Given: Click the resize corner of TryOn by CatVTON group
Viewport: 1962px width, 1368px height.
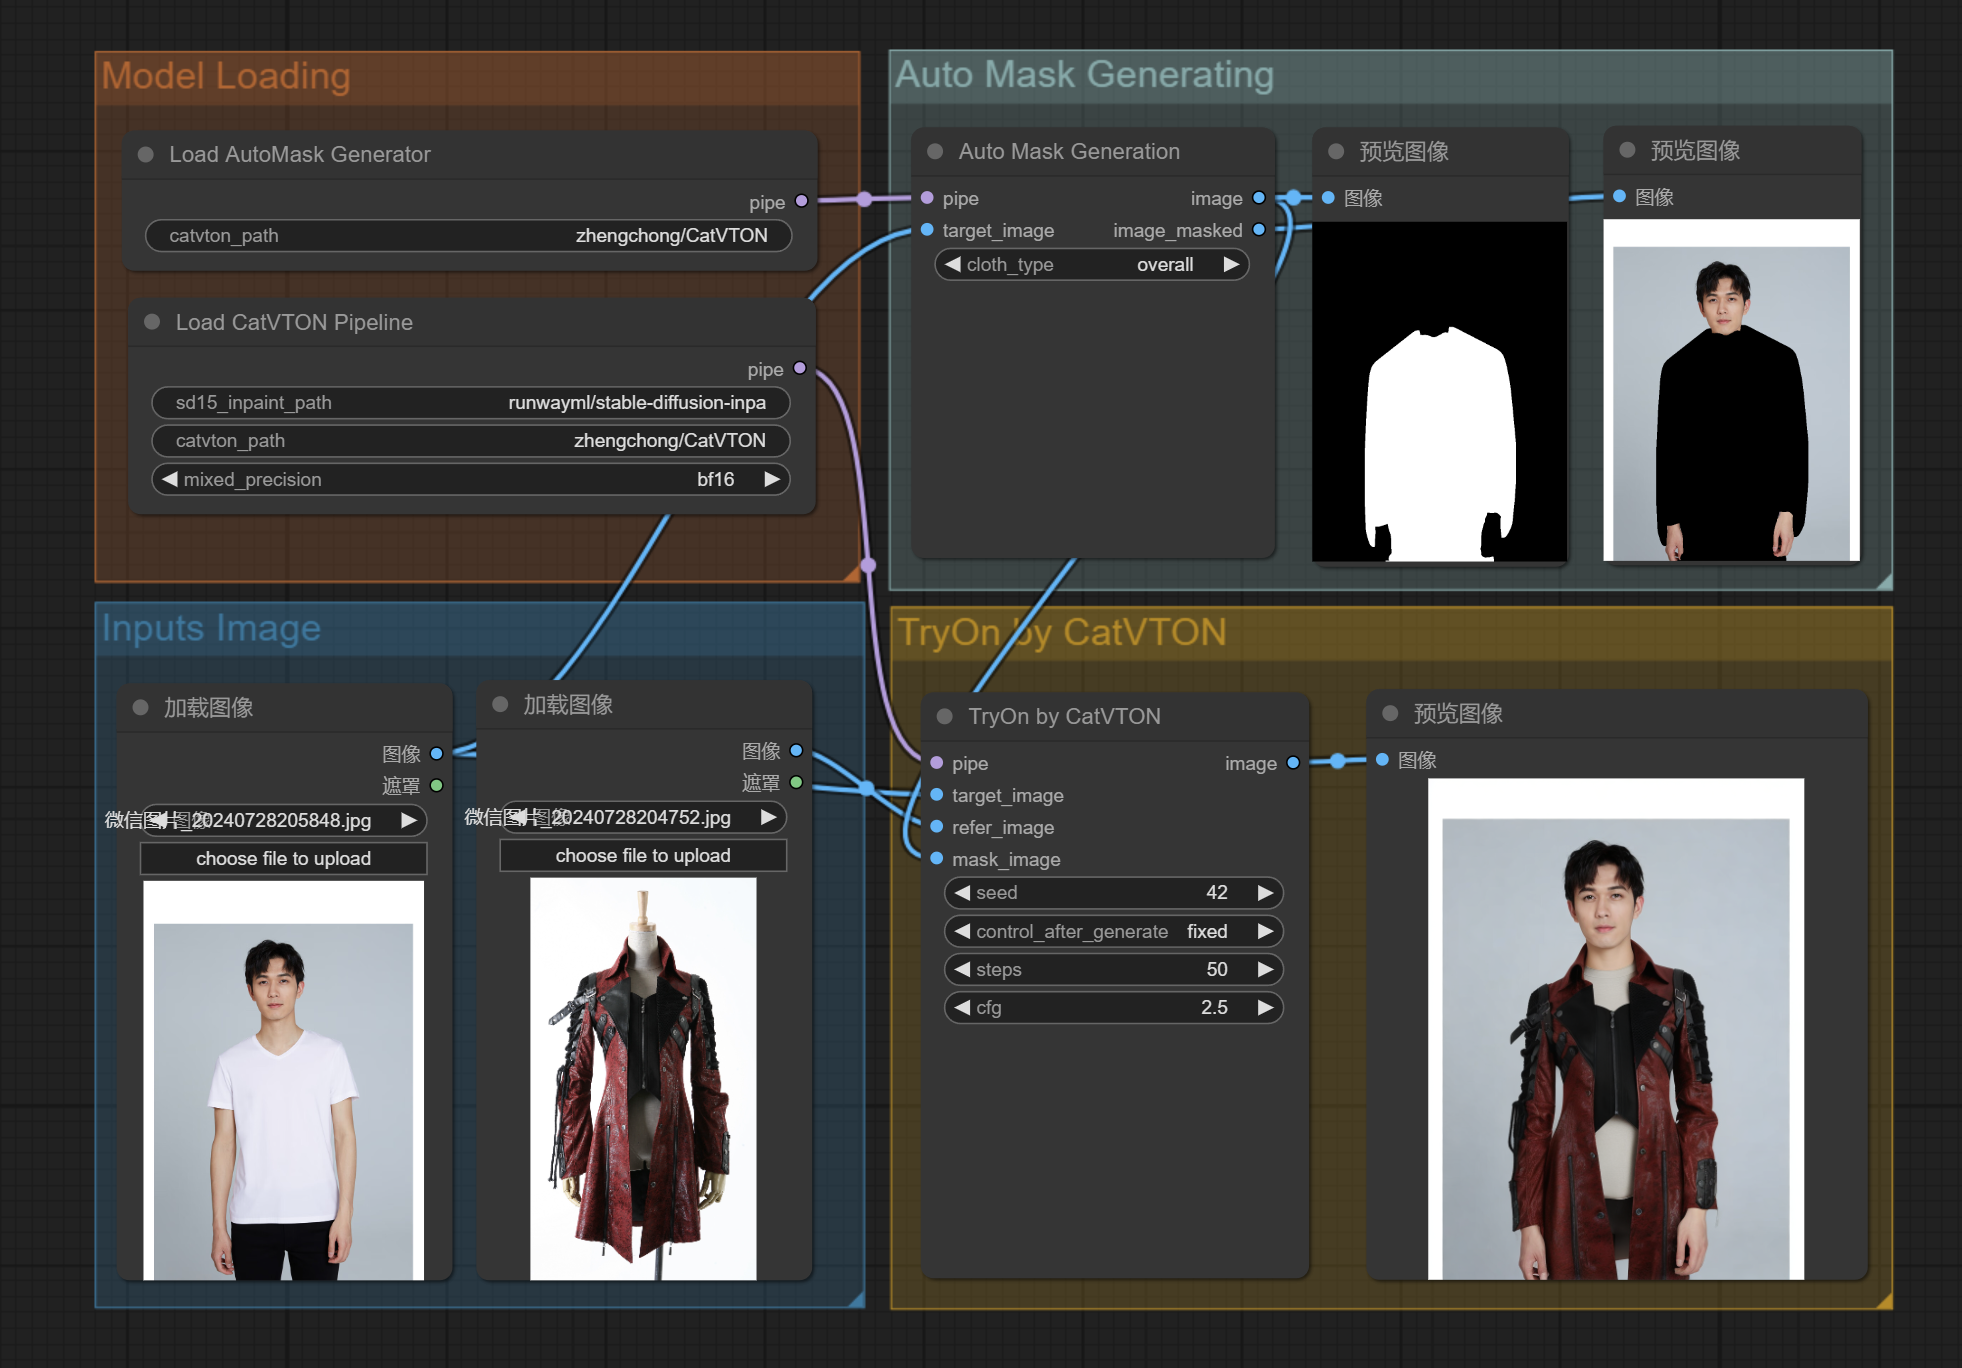Looking at the screenshot, I should point(1884,1301).
